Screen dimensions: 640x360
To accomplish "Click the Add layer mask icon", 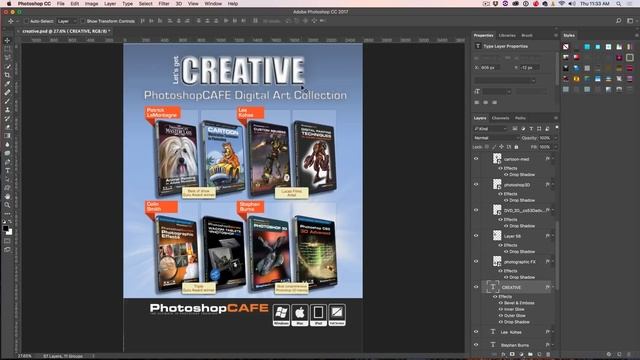I will pyautogui.click(x=512, y=354).
